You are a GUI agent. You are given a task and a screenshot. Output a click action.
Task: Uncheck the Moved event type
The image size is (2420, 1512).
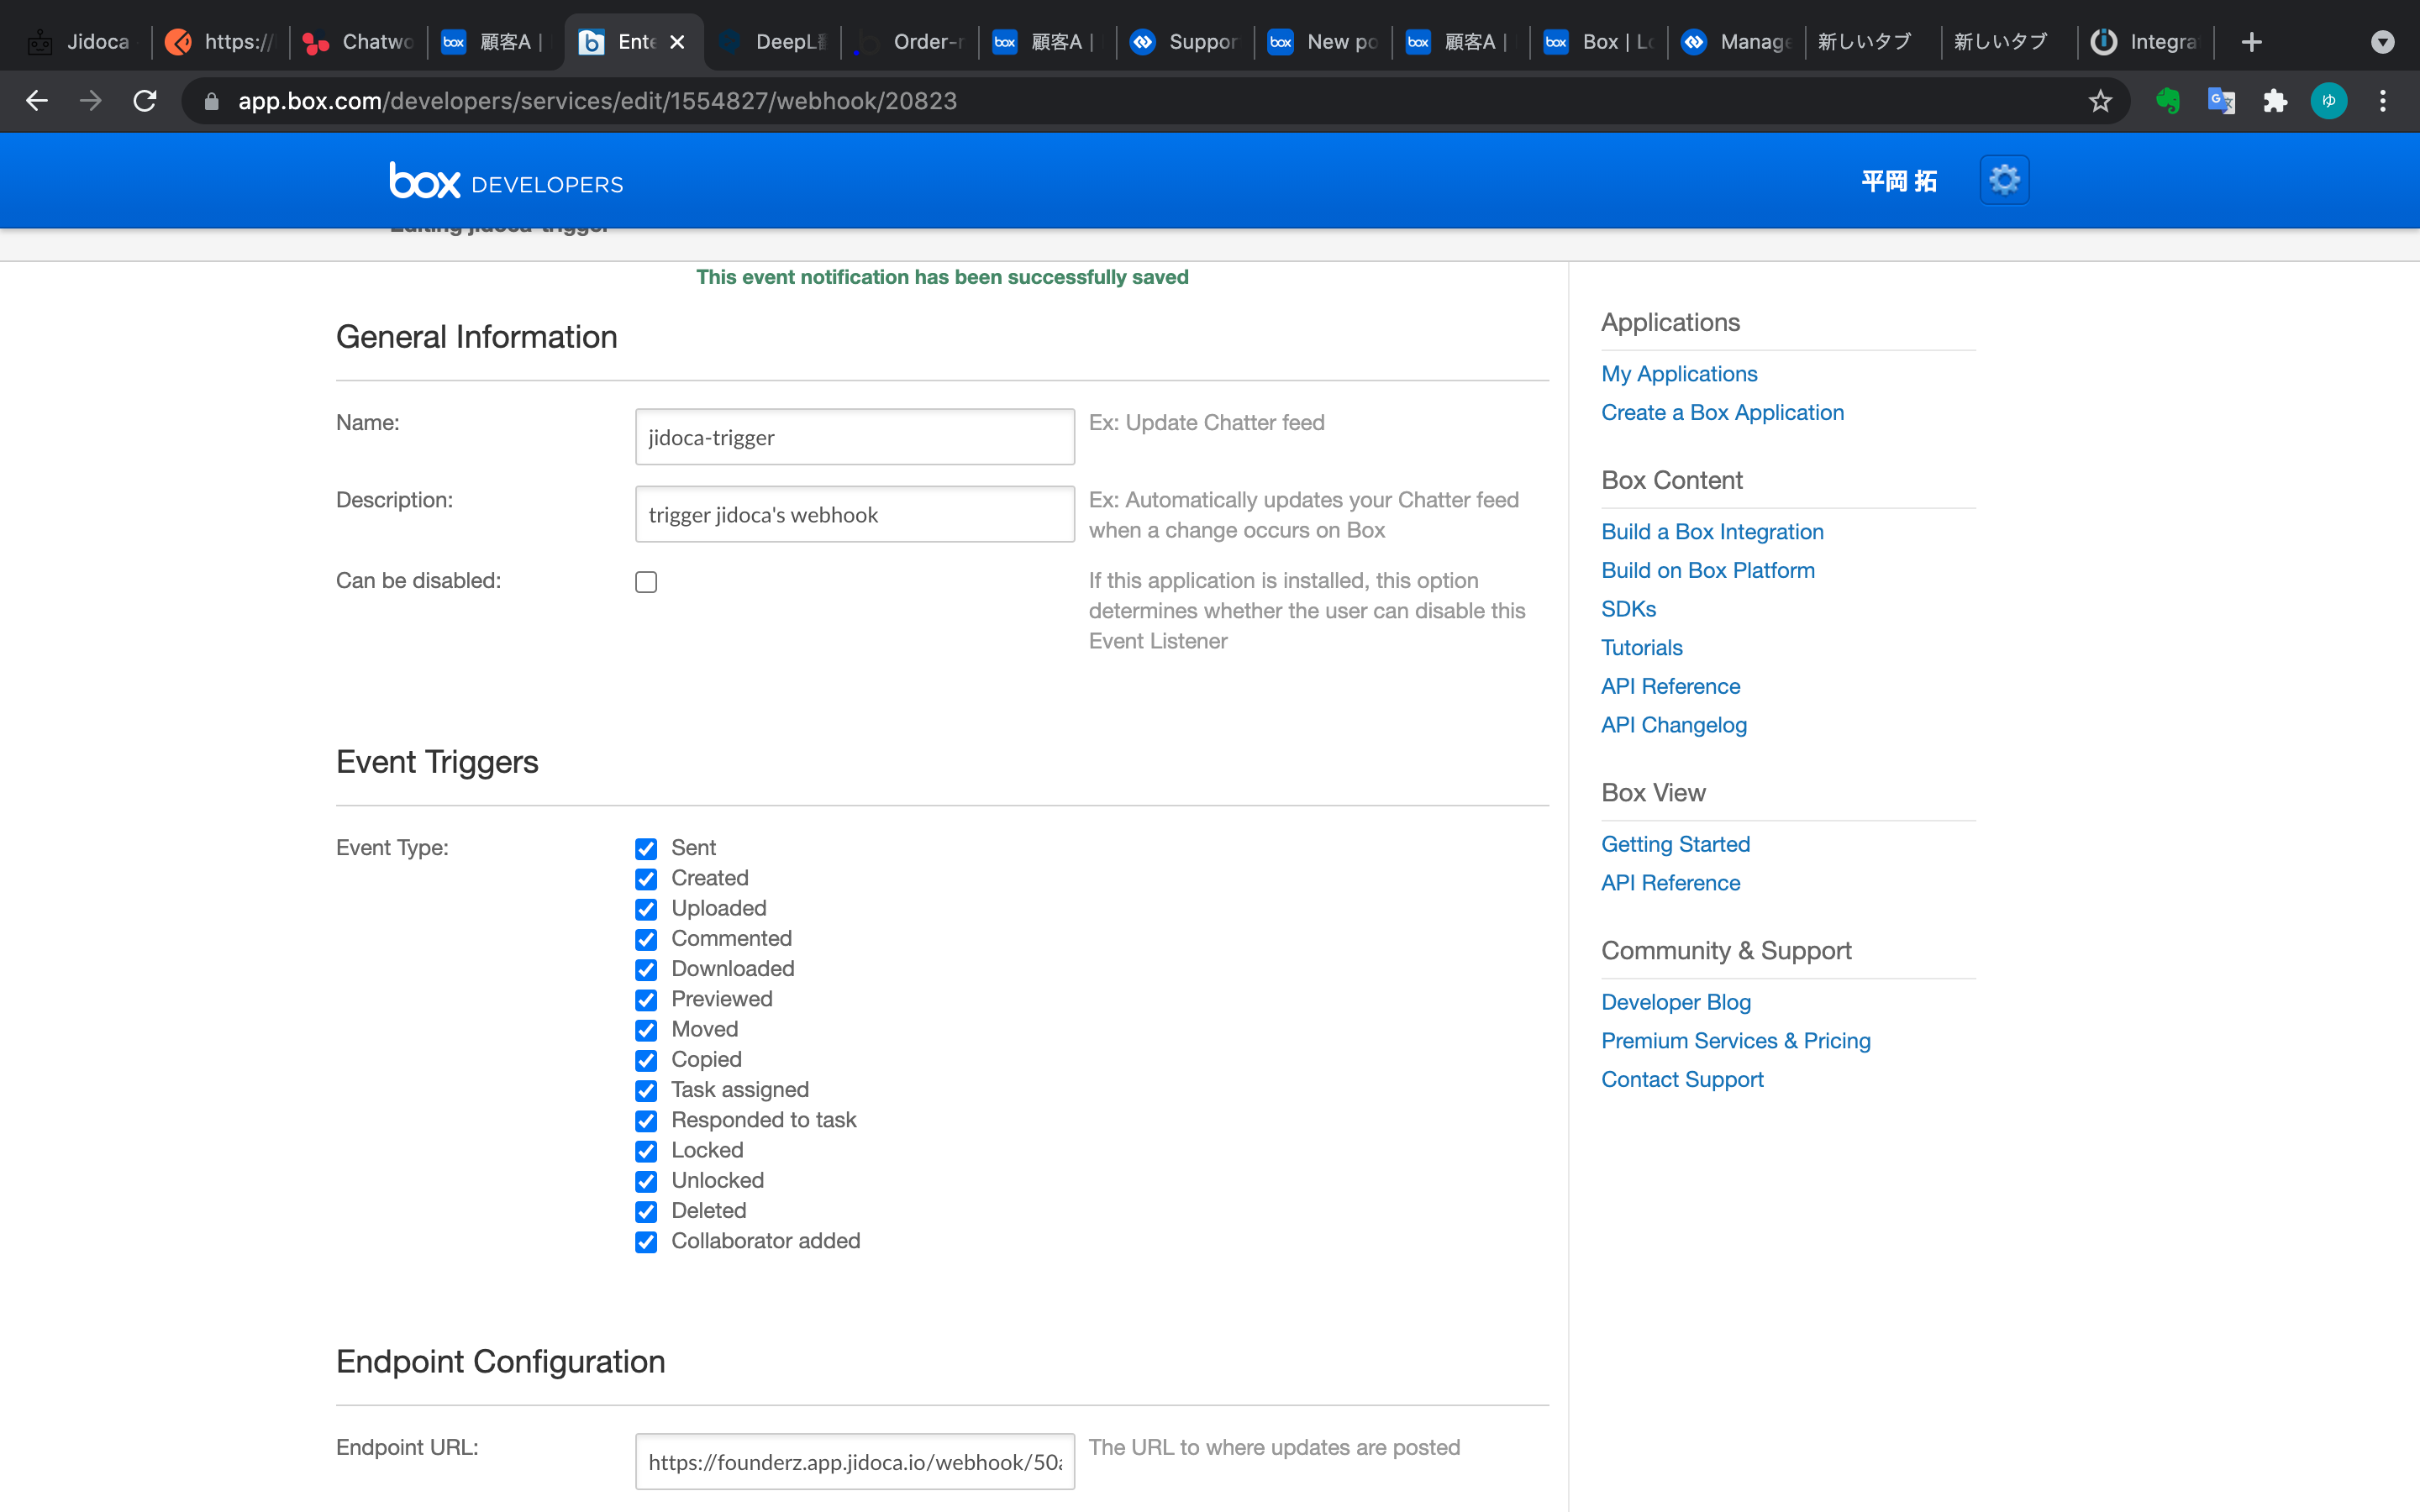click(646, 1030)
